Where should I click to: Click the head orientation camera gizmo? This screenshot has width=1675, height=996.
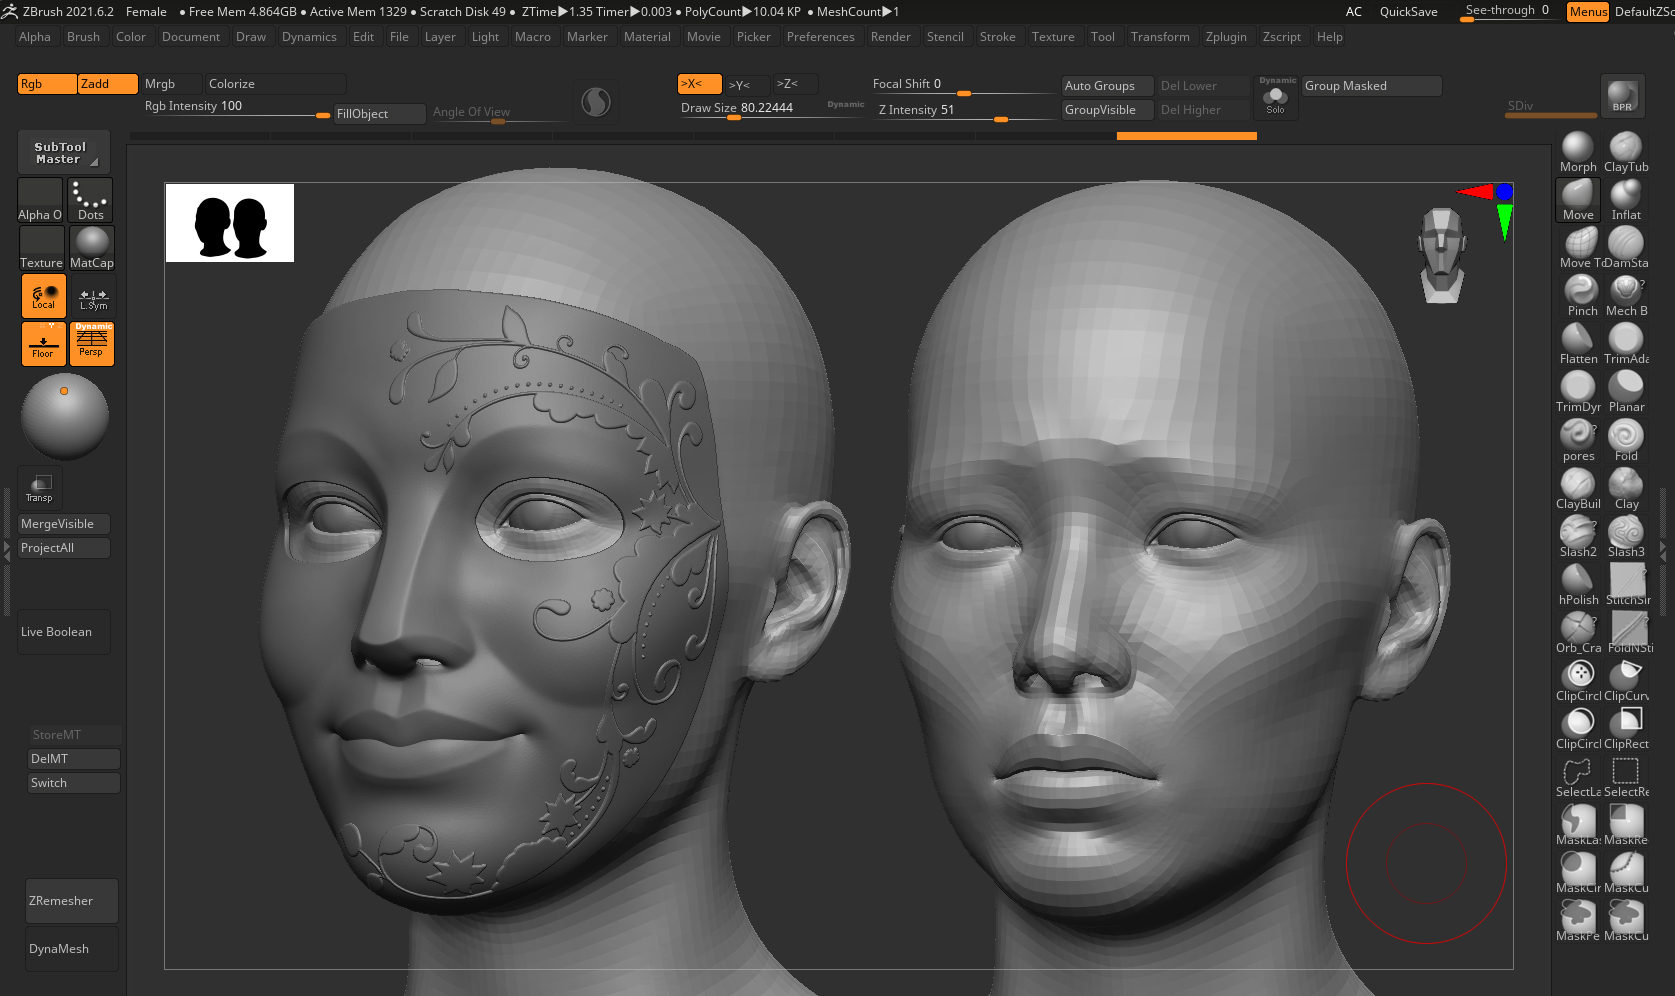pos(1441,254)
